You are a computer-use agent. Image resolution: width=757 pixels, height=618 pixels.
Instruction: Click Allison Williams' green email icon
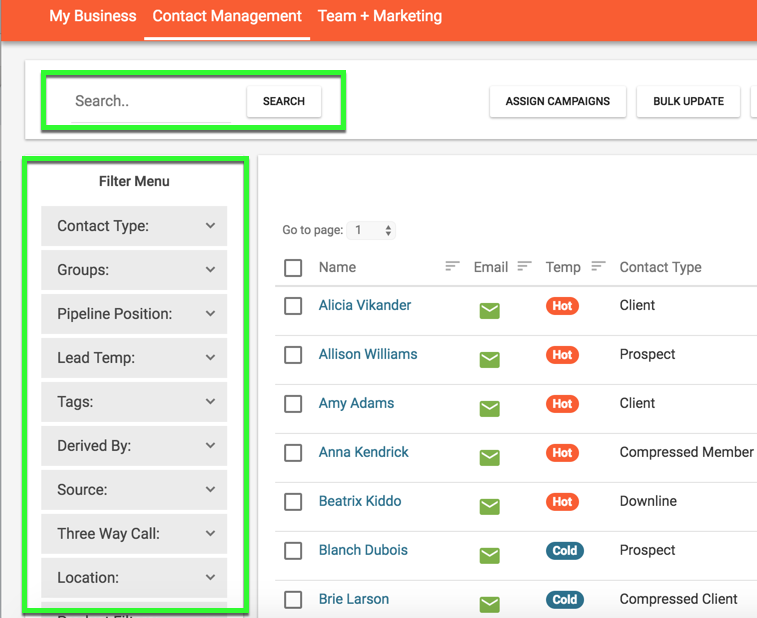pos(489,360)
